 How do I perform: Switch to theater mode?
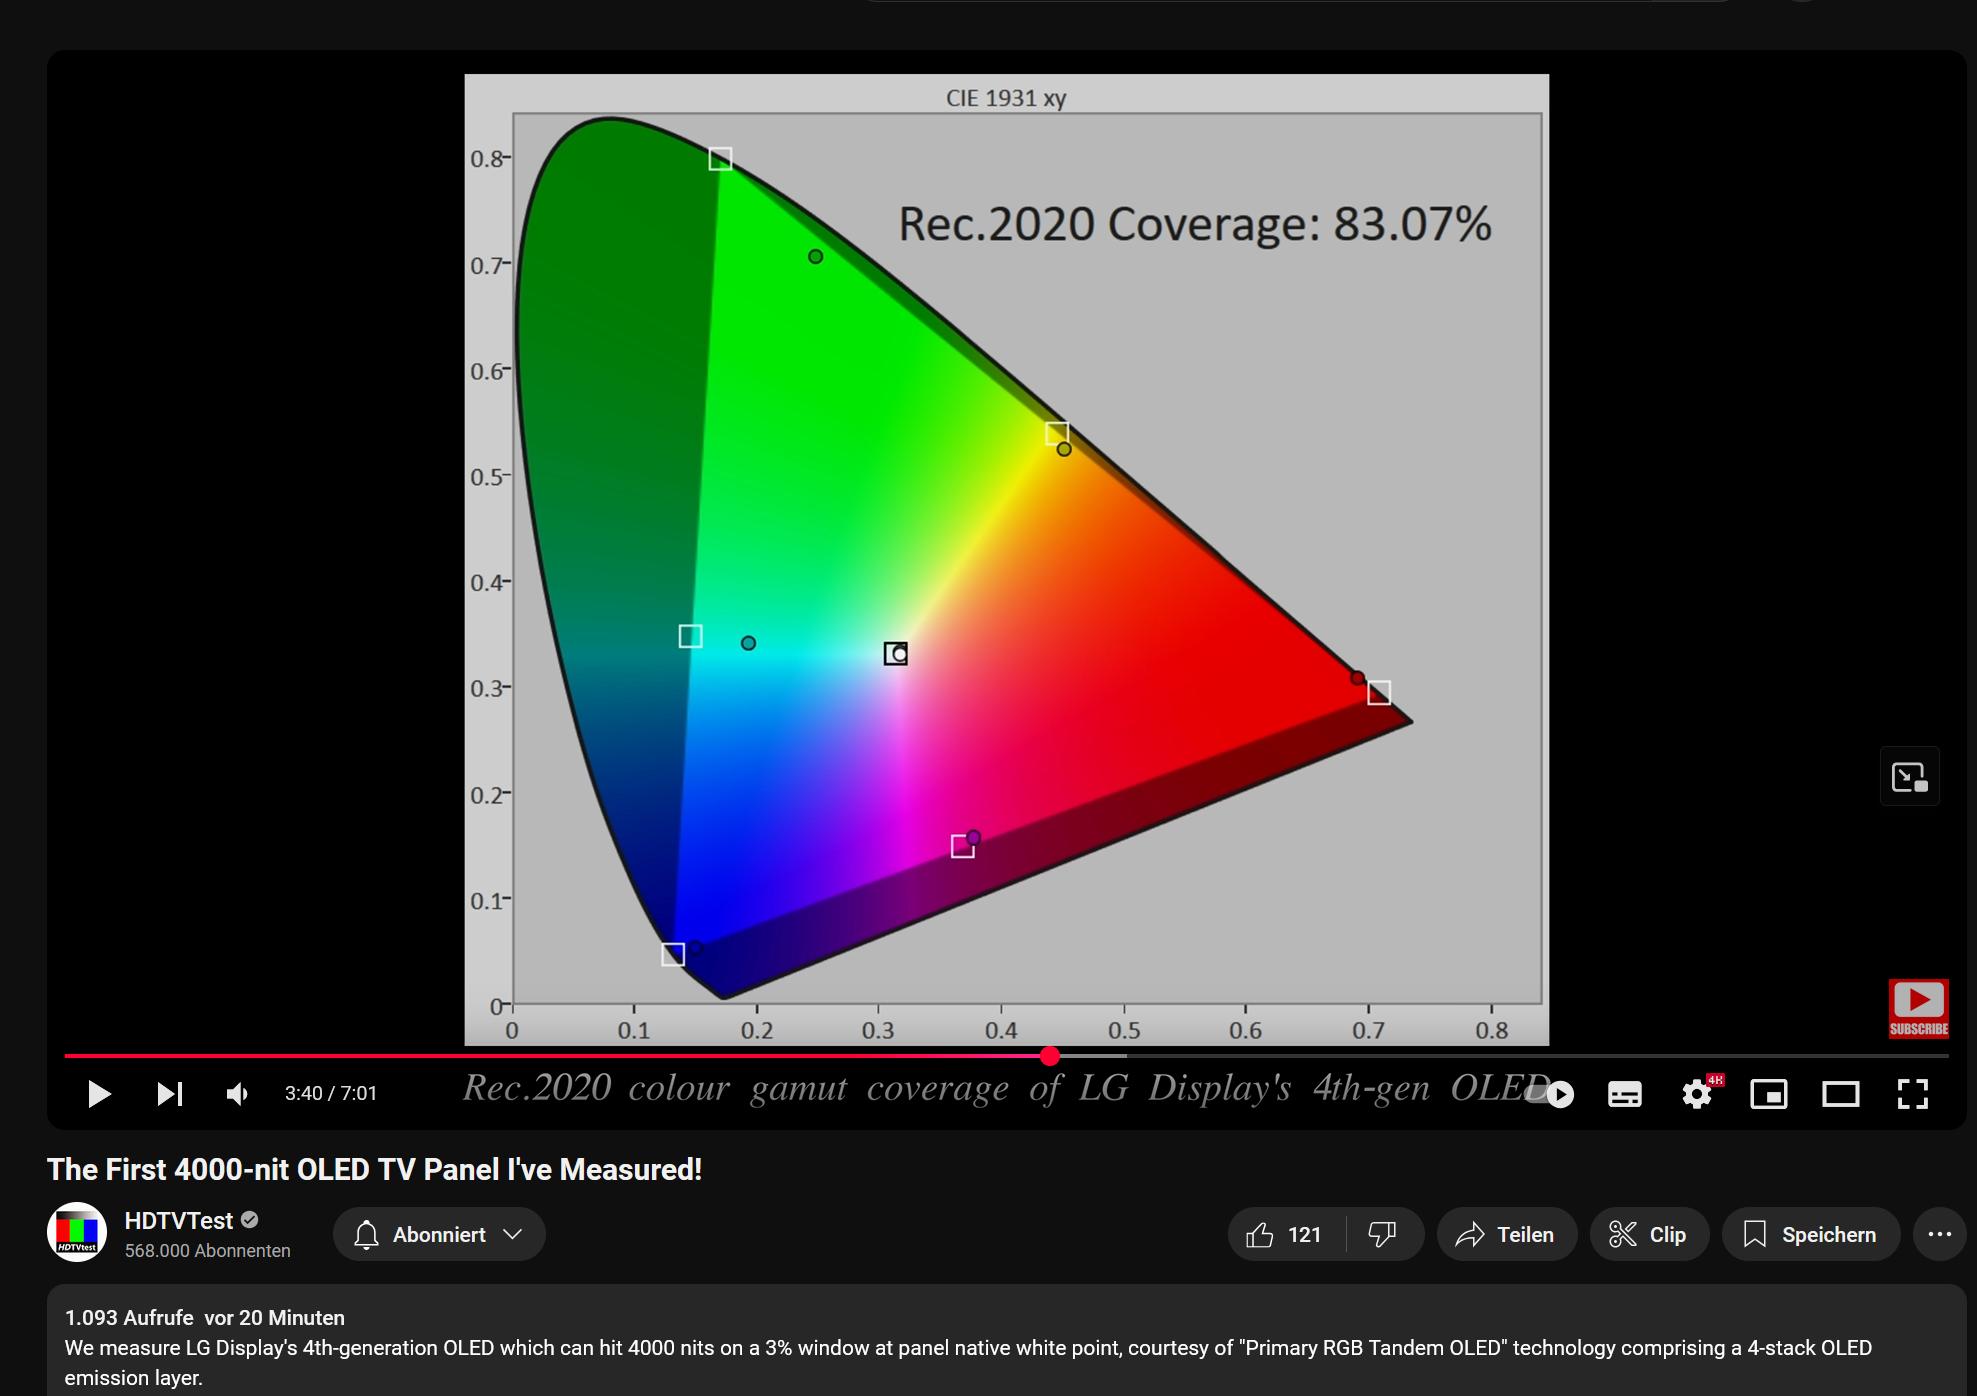coord(1841,1093)
